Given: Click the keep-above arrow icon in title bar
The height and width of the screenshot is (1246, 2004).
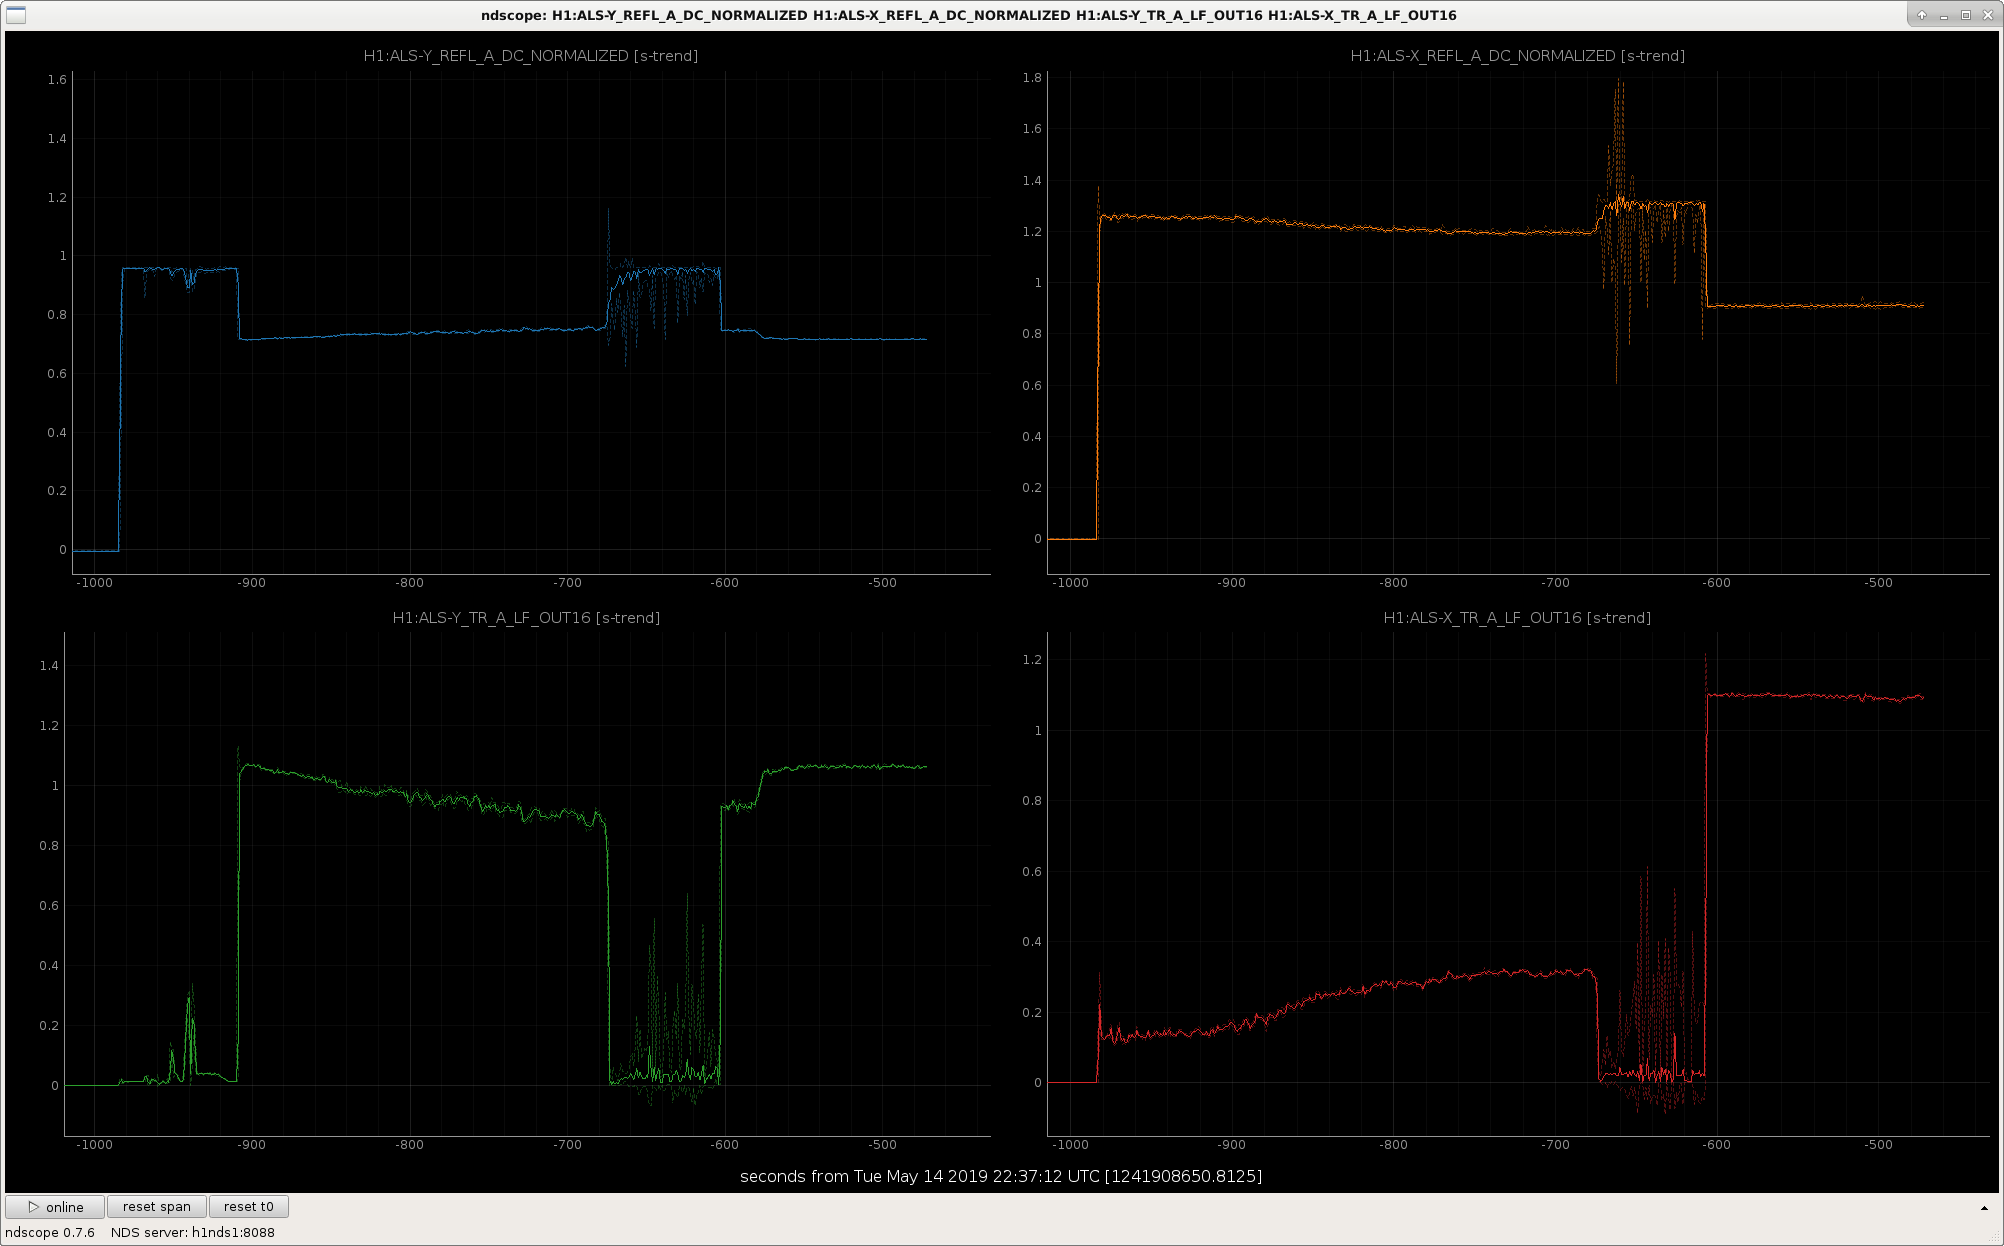Looking at the screenshot, I should [x=1921, y=15].
